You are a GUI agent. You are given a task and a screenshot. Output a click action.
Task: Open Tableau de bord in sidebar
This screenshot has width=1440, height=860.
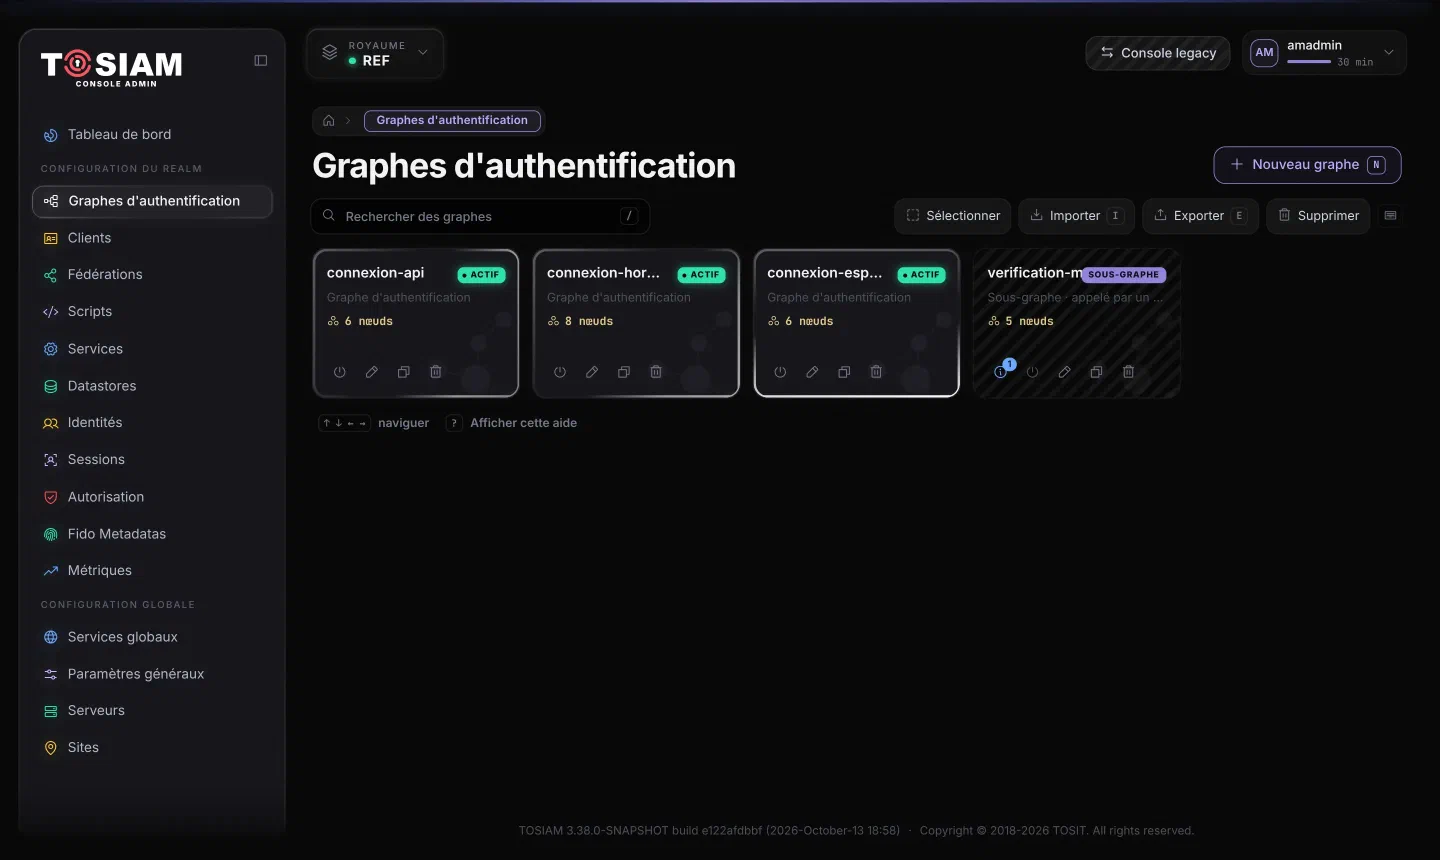[x=152, y=135]
